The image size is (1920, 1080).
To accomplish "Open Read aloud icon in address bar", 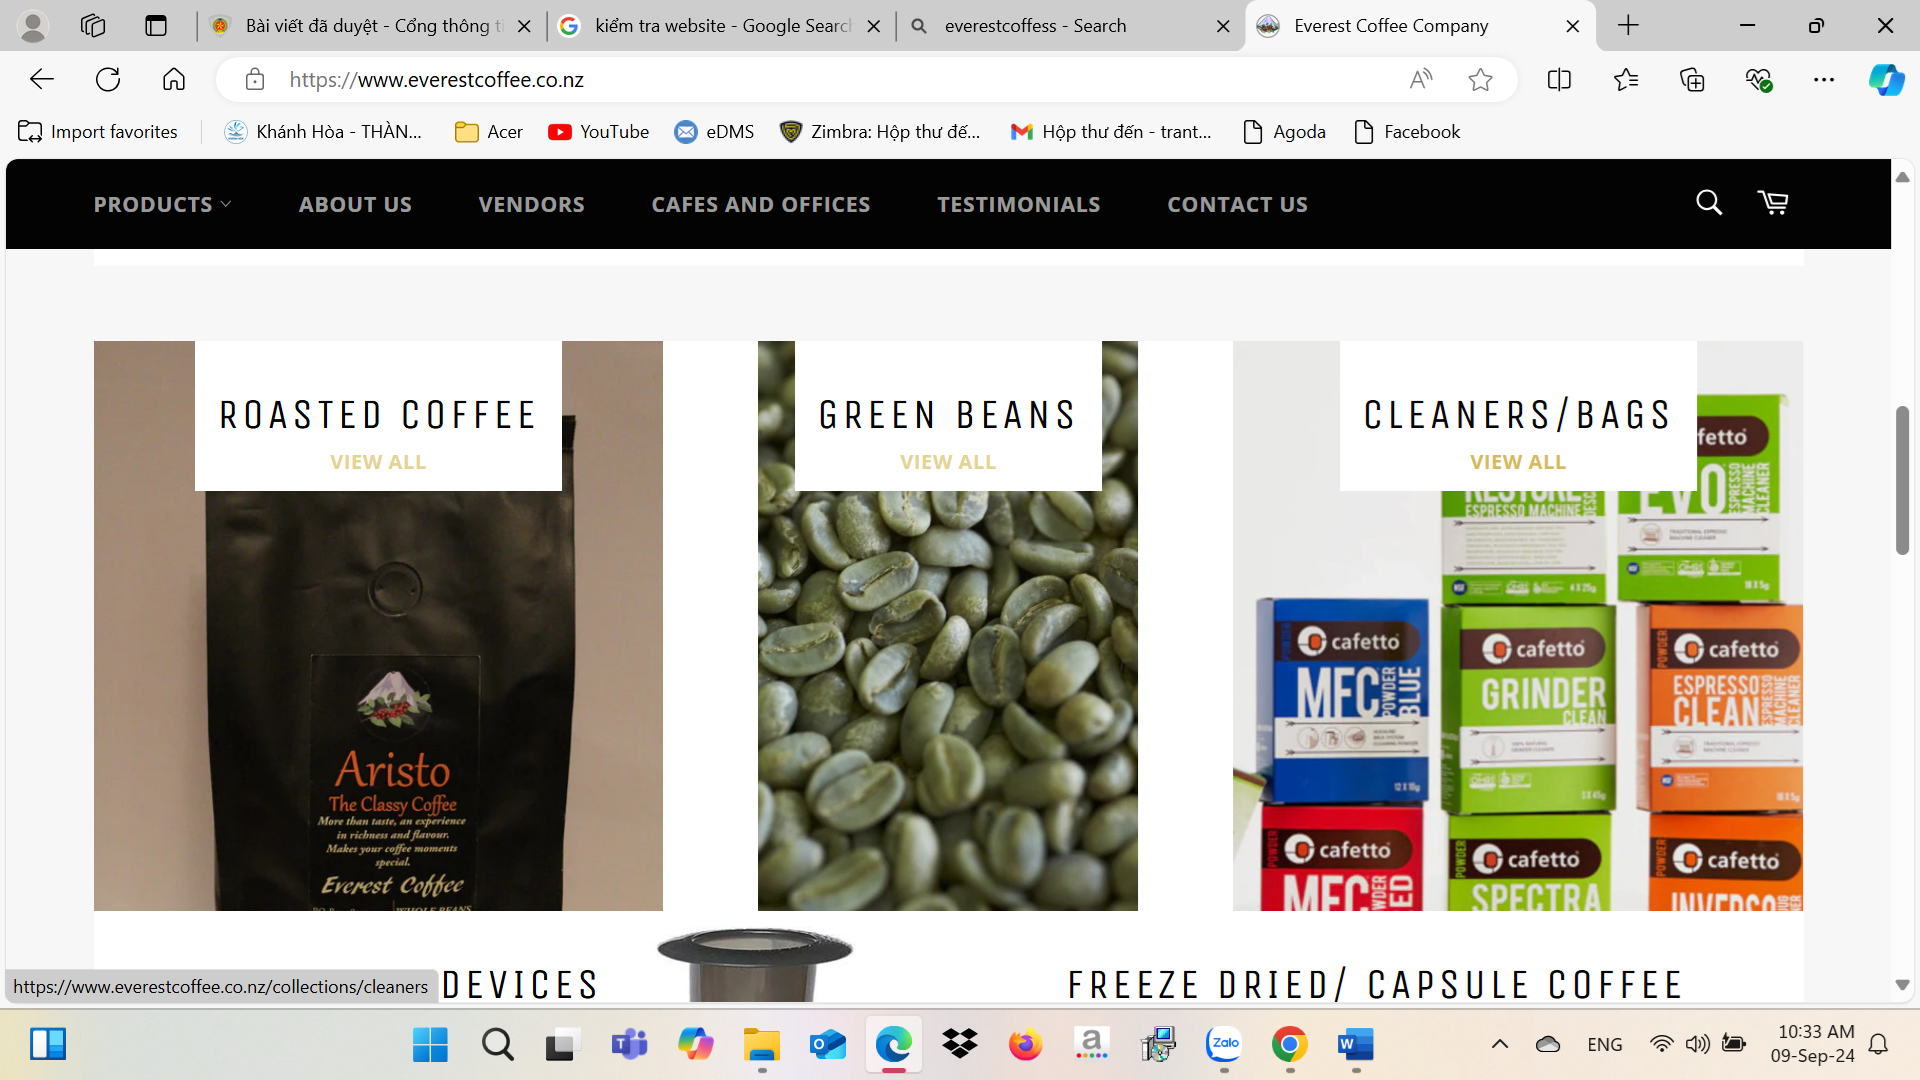I will click(x=1421, y=80).
